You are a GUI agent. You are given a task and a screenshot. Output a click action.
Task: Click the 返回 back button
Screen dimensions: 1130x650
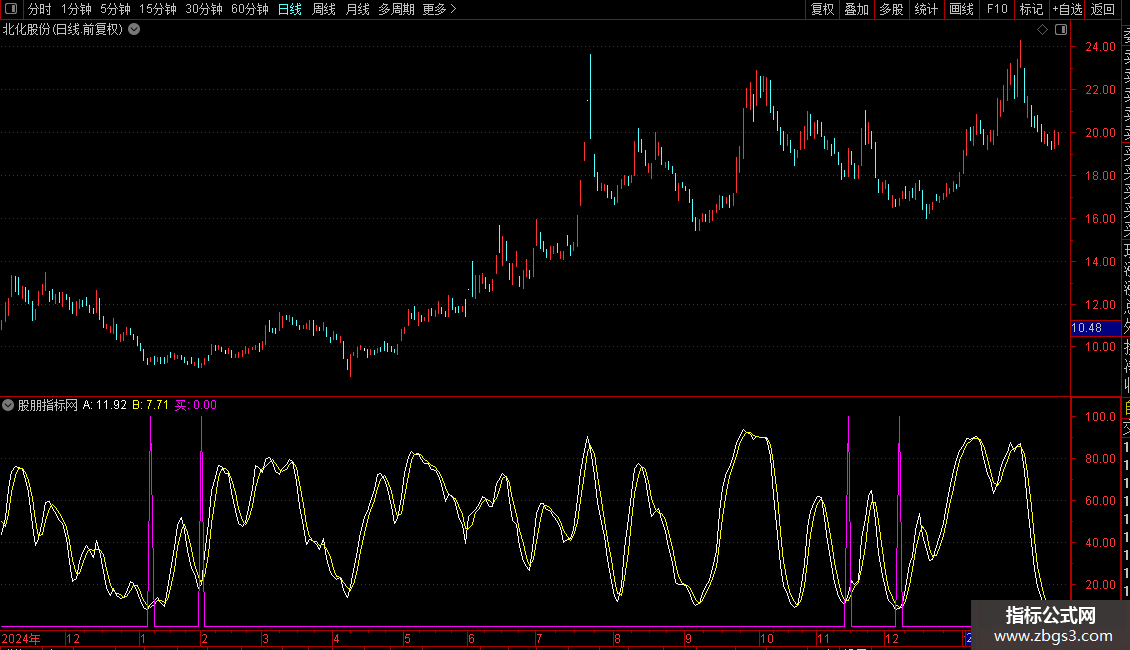click(1103, 9)
